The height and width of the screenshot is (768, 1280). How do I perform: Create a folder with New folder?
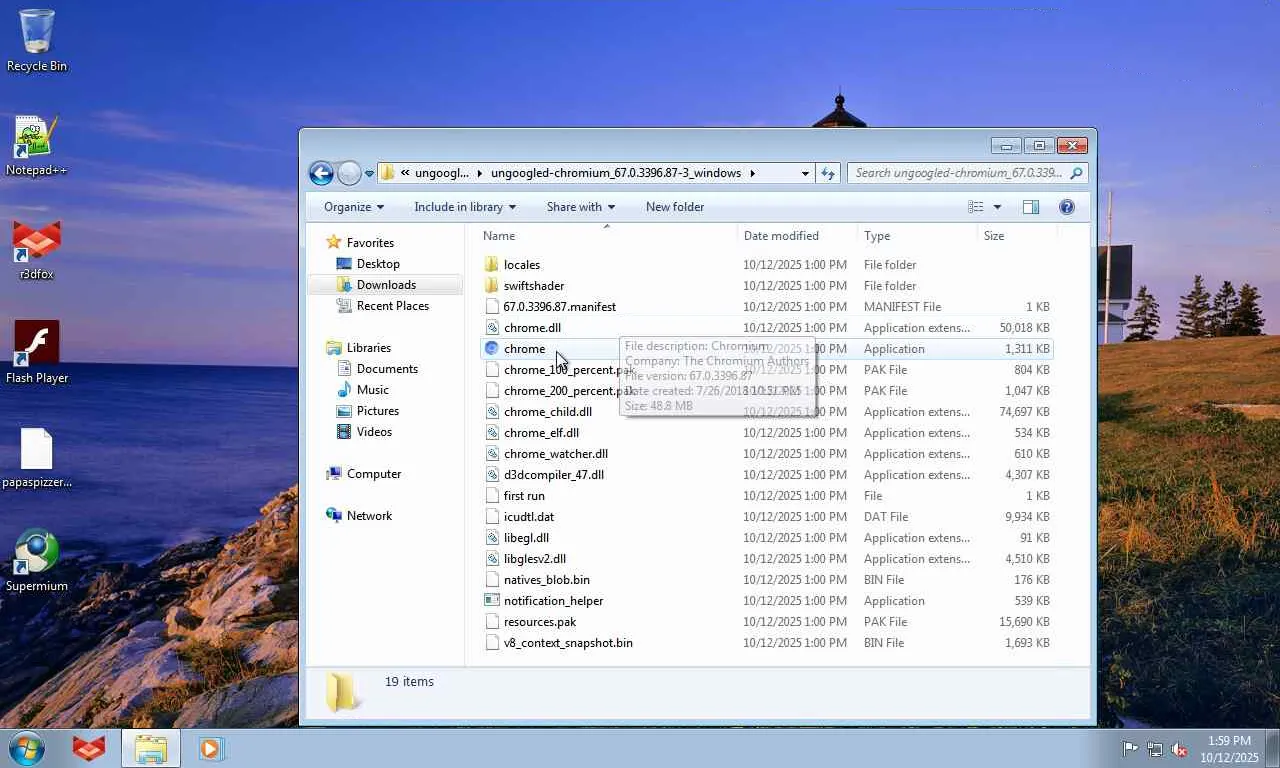[675, 207]
